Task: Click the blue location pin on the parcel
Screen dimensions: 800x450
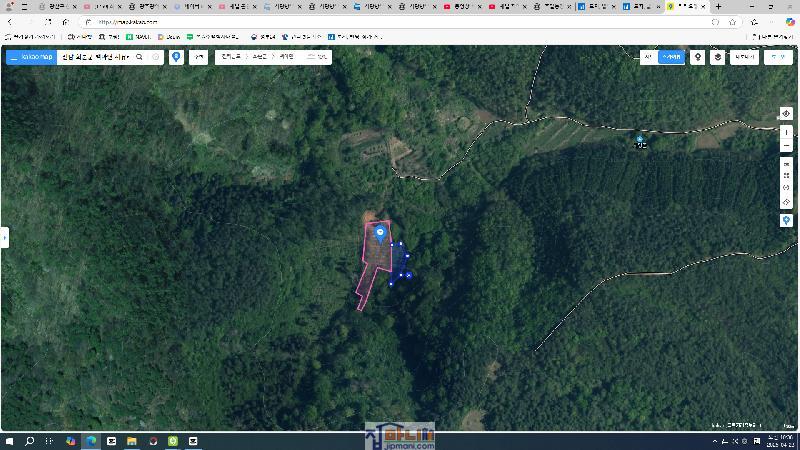Action: click(380, 234)
